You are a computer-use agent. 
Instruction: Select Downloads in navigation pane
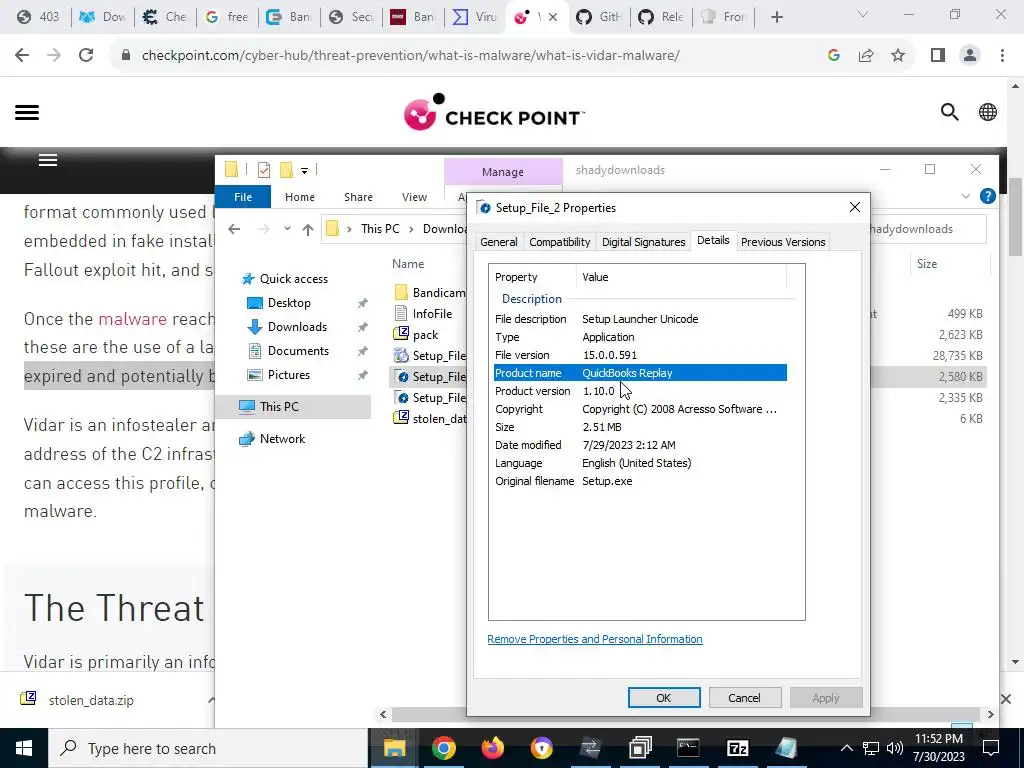click(296, 327)
